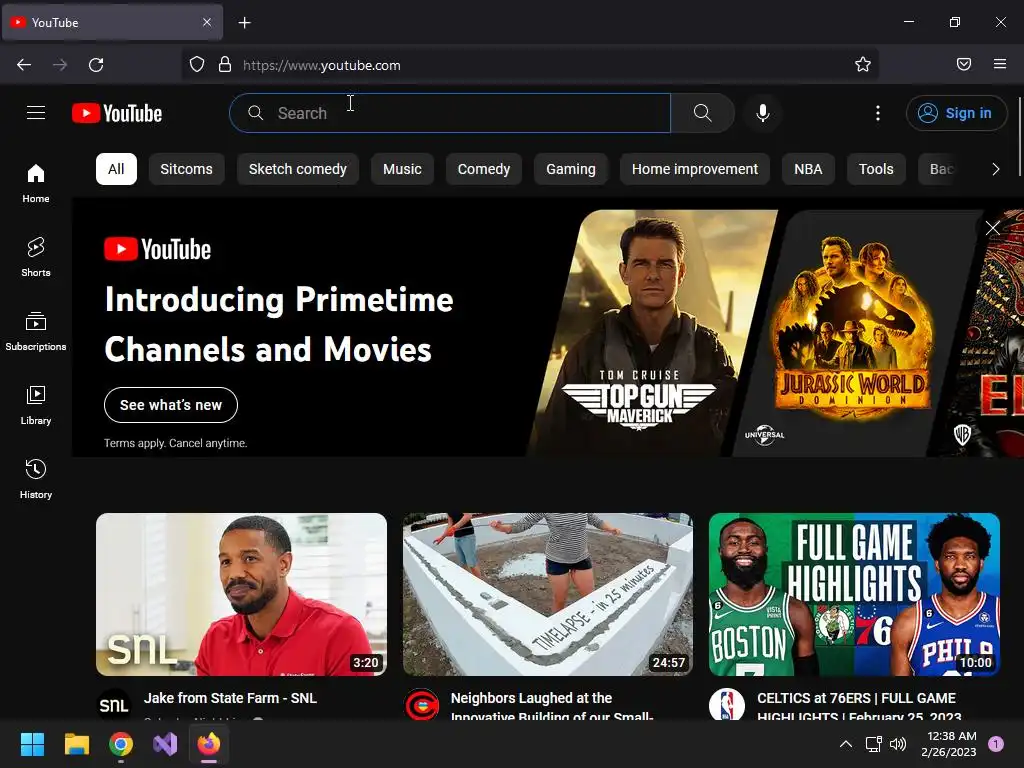The height and width of the screenshot is (768, 1024).
Task: Open Library in the sidebar
Action: point(36,406)
